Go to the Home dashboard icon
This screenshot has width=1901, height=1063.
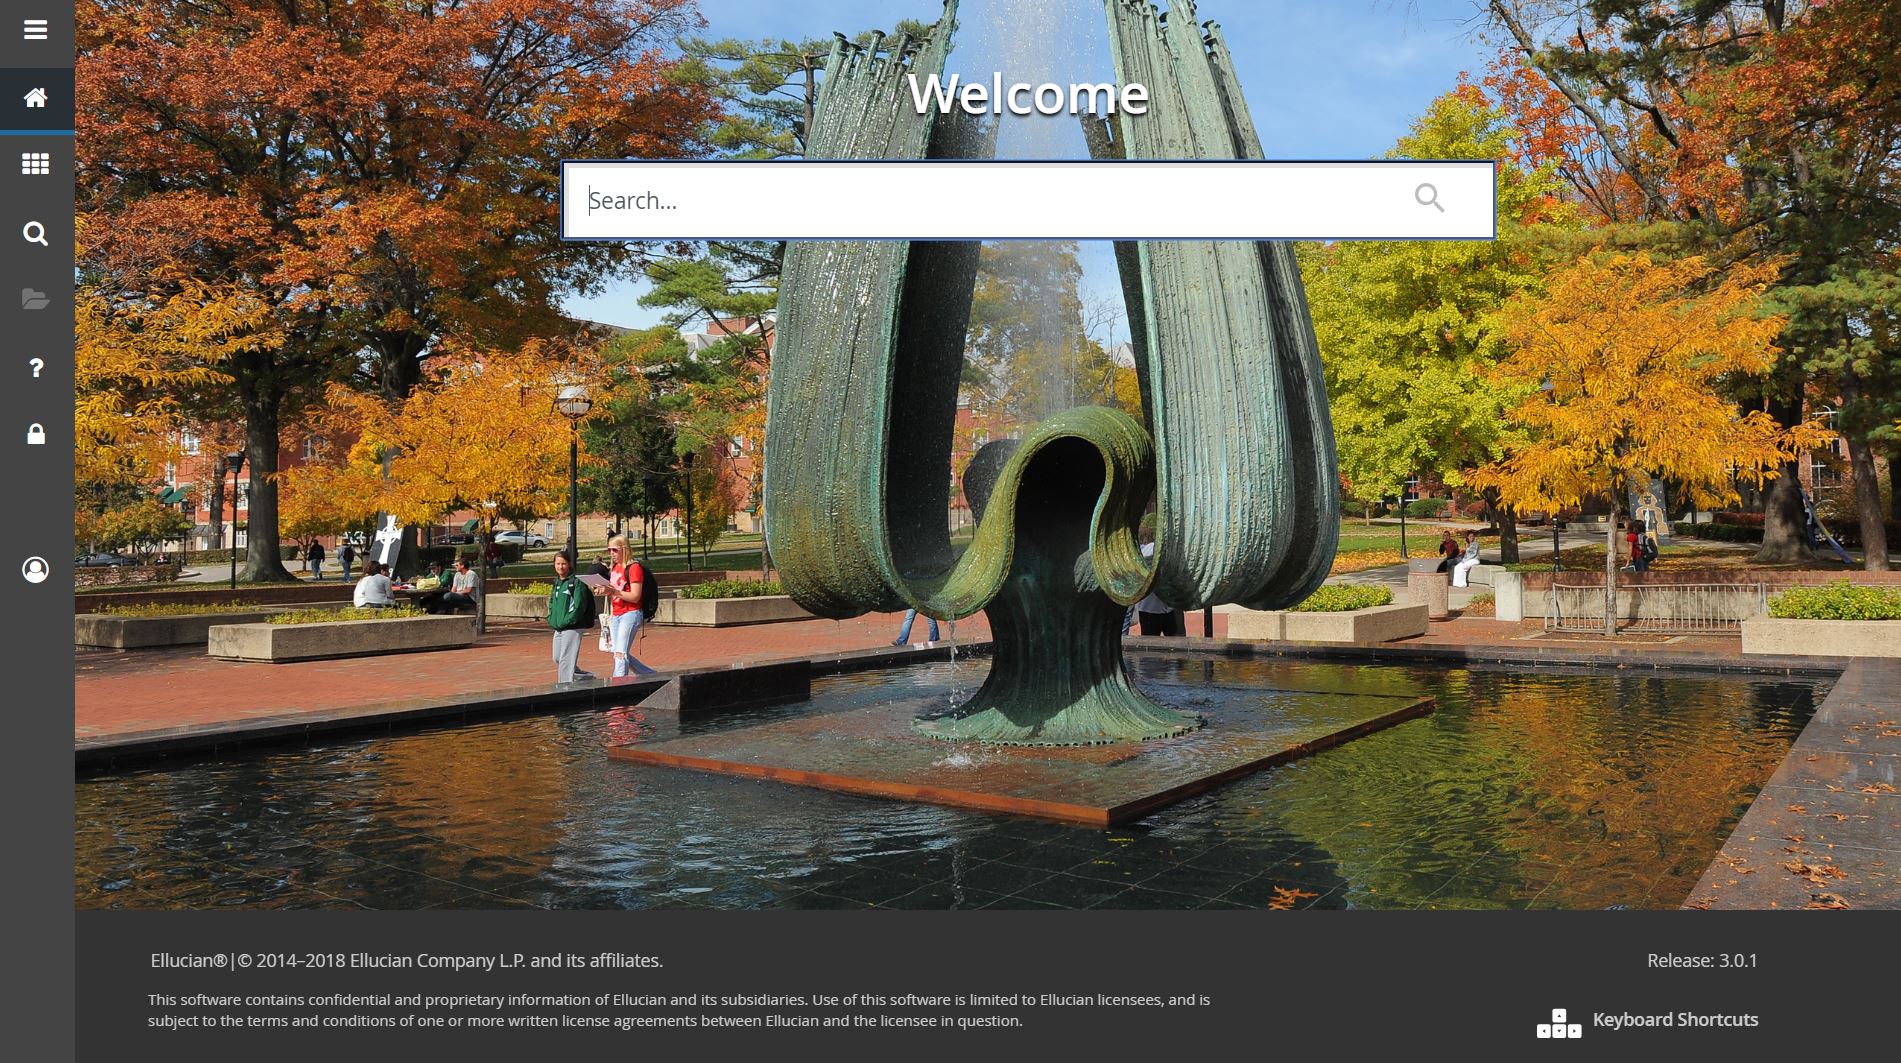36,98
